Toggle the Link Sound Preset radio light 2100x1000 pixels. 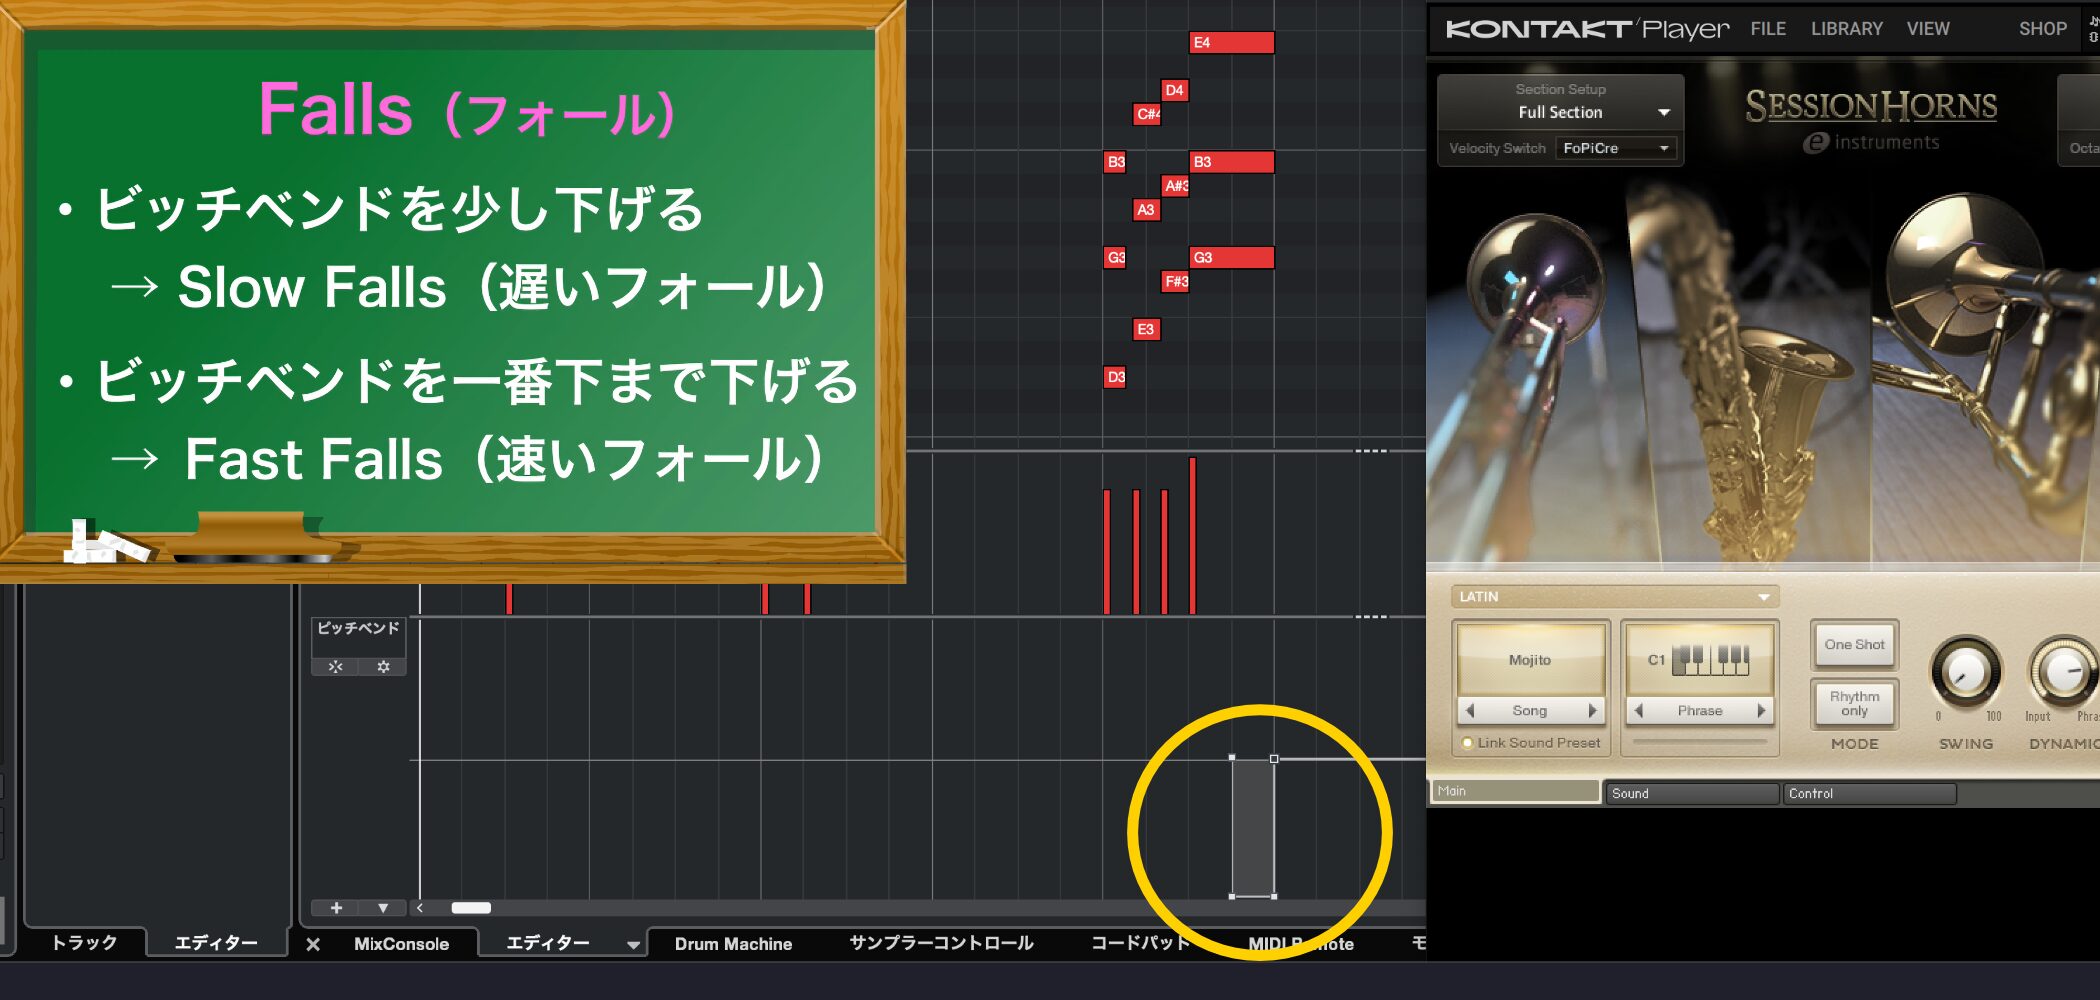click(x=1468, y=743)
